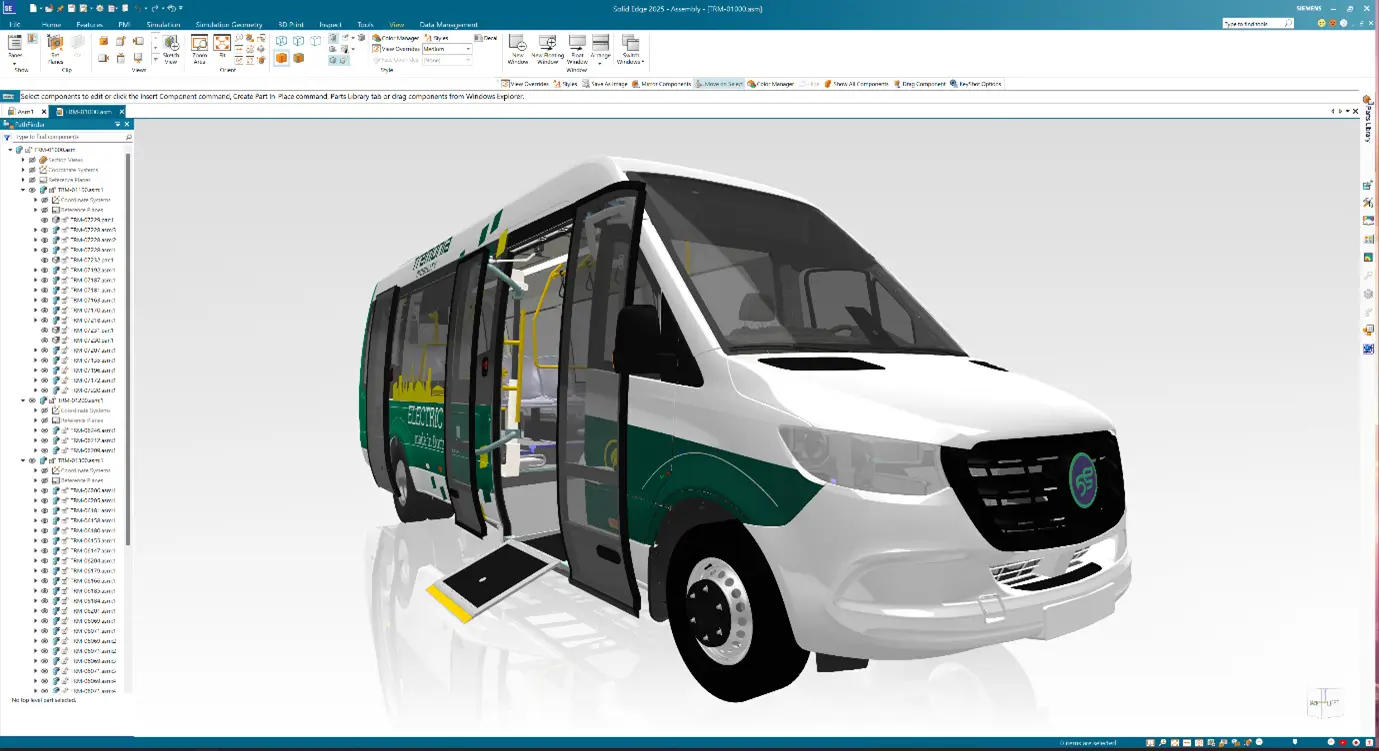Viewport: 1379px width, 751px height.
Task: Expand the TRM-01200.asm:1 tree node
Action: pyautogui.click(x=23, y=401)
